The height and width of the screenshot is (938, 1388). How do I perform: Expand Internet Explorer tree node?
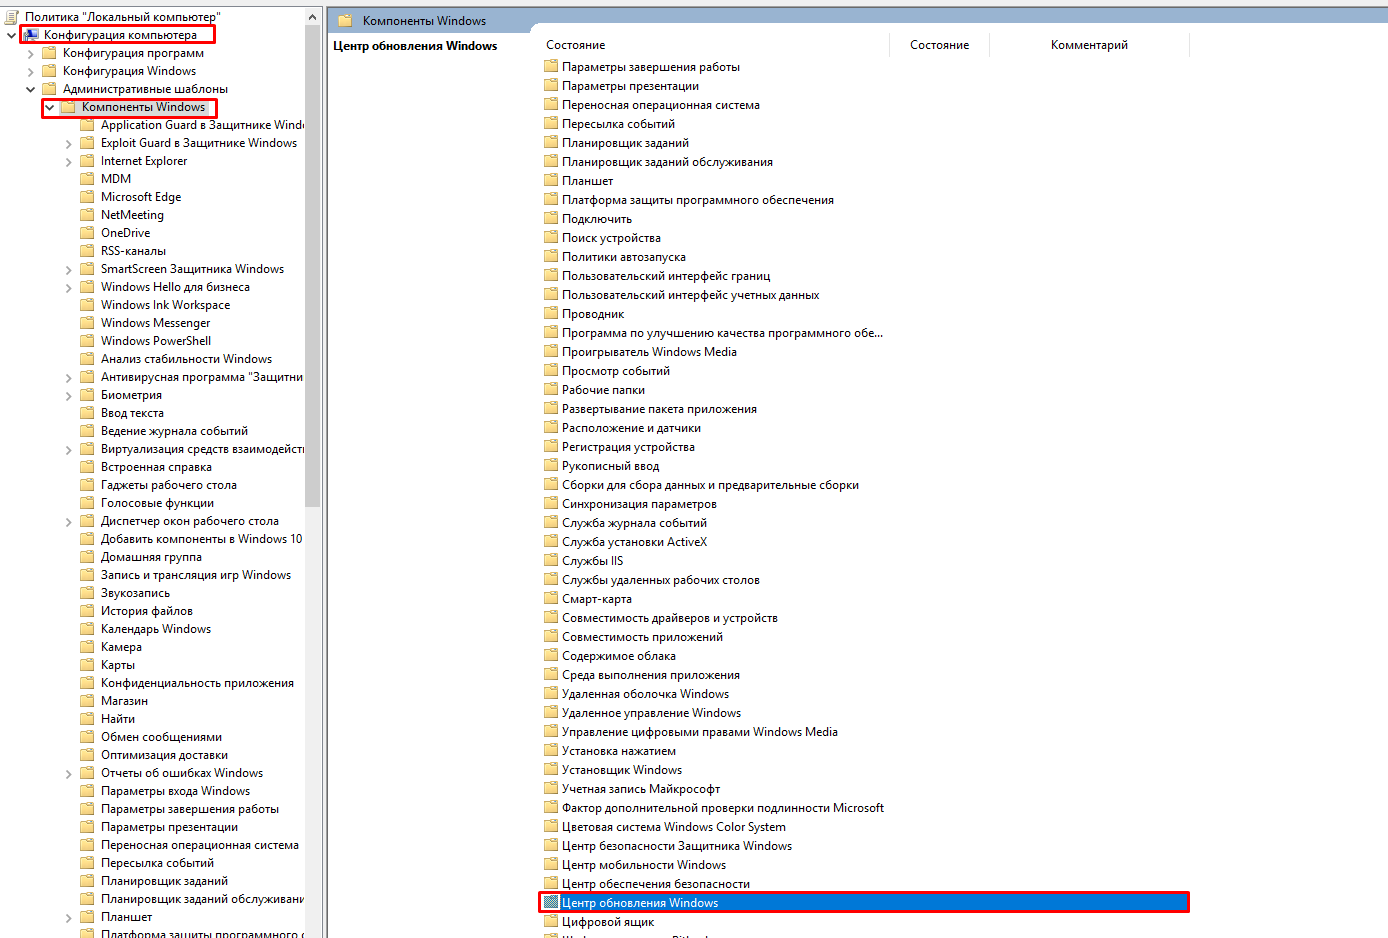click(x=68, y=162)
